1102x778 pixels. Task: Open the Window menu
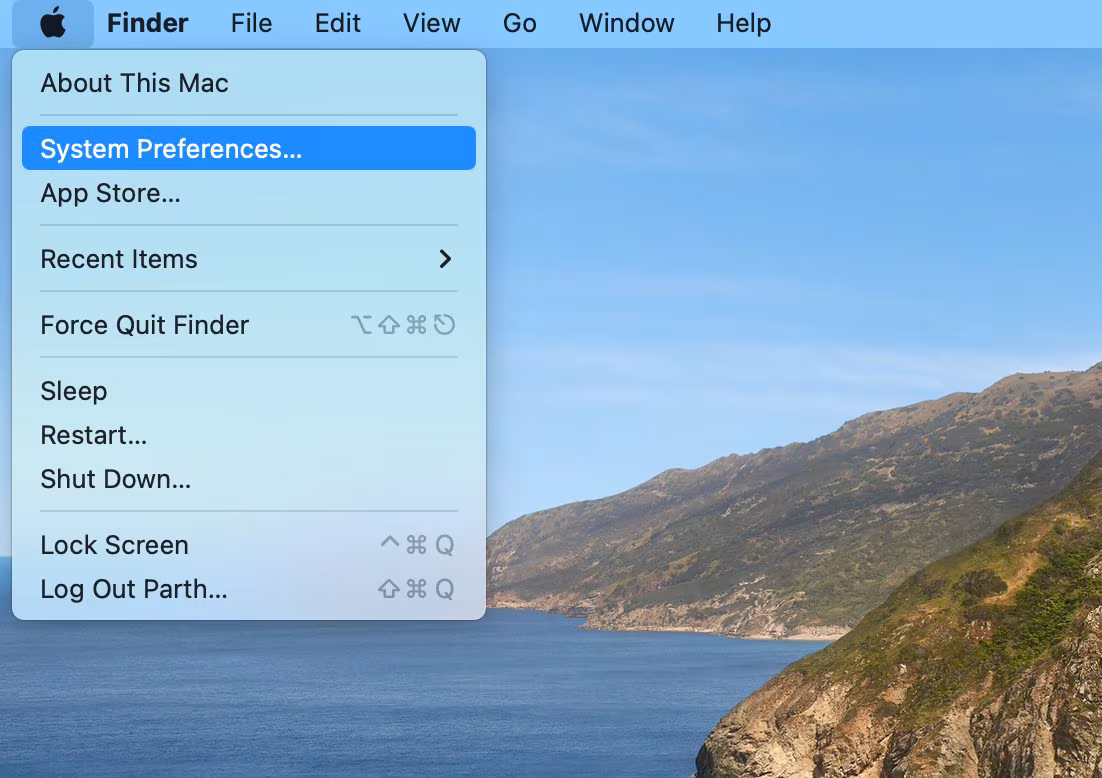[x=626, y=23]
